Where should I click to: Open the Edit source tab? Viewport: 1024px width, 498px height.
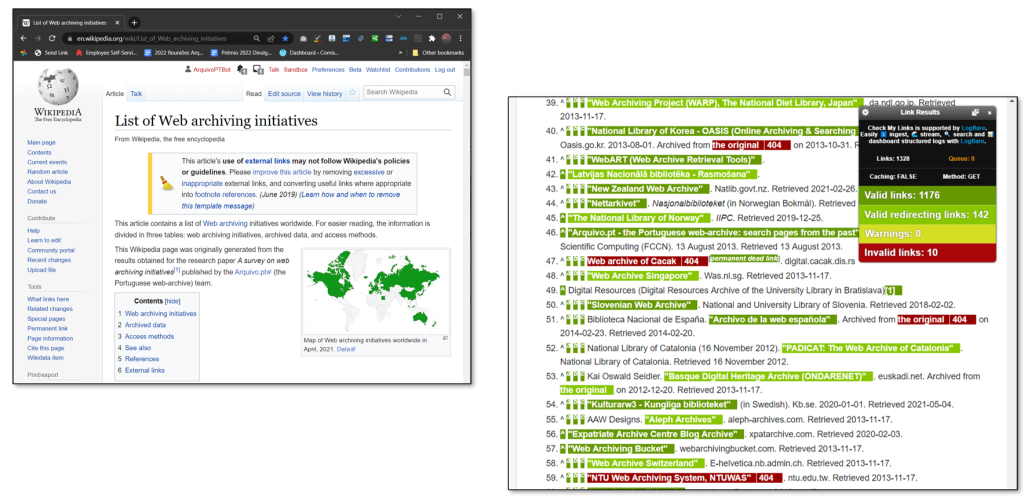[284, 93]
